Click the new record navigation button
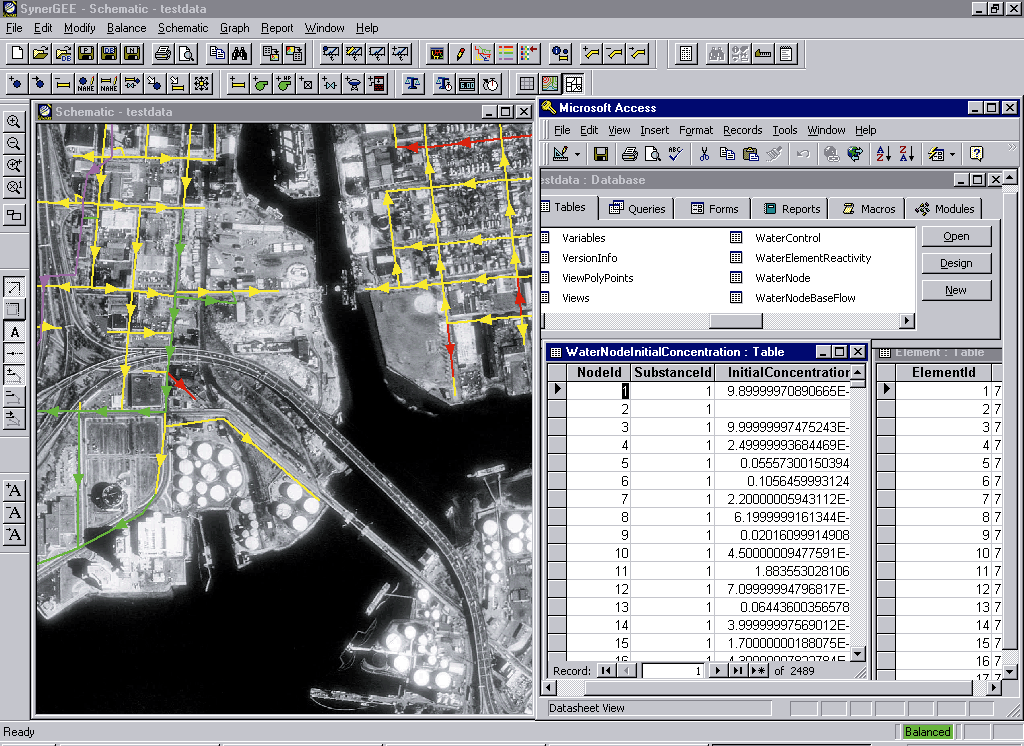 coord(758,671)
